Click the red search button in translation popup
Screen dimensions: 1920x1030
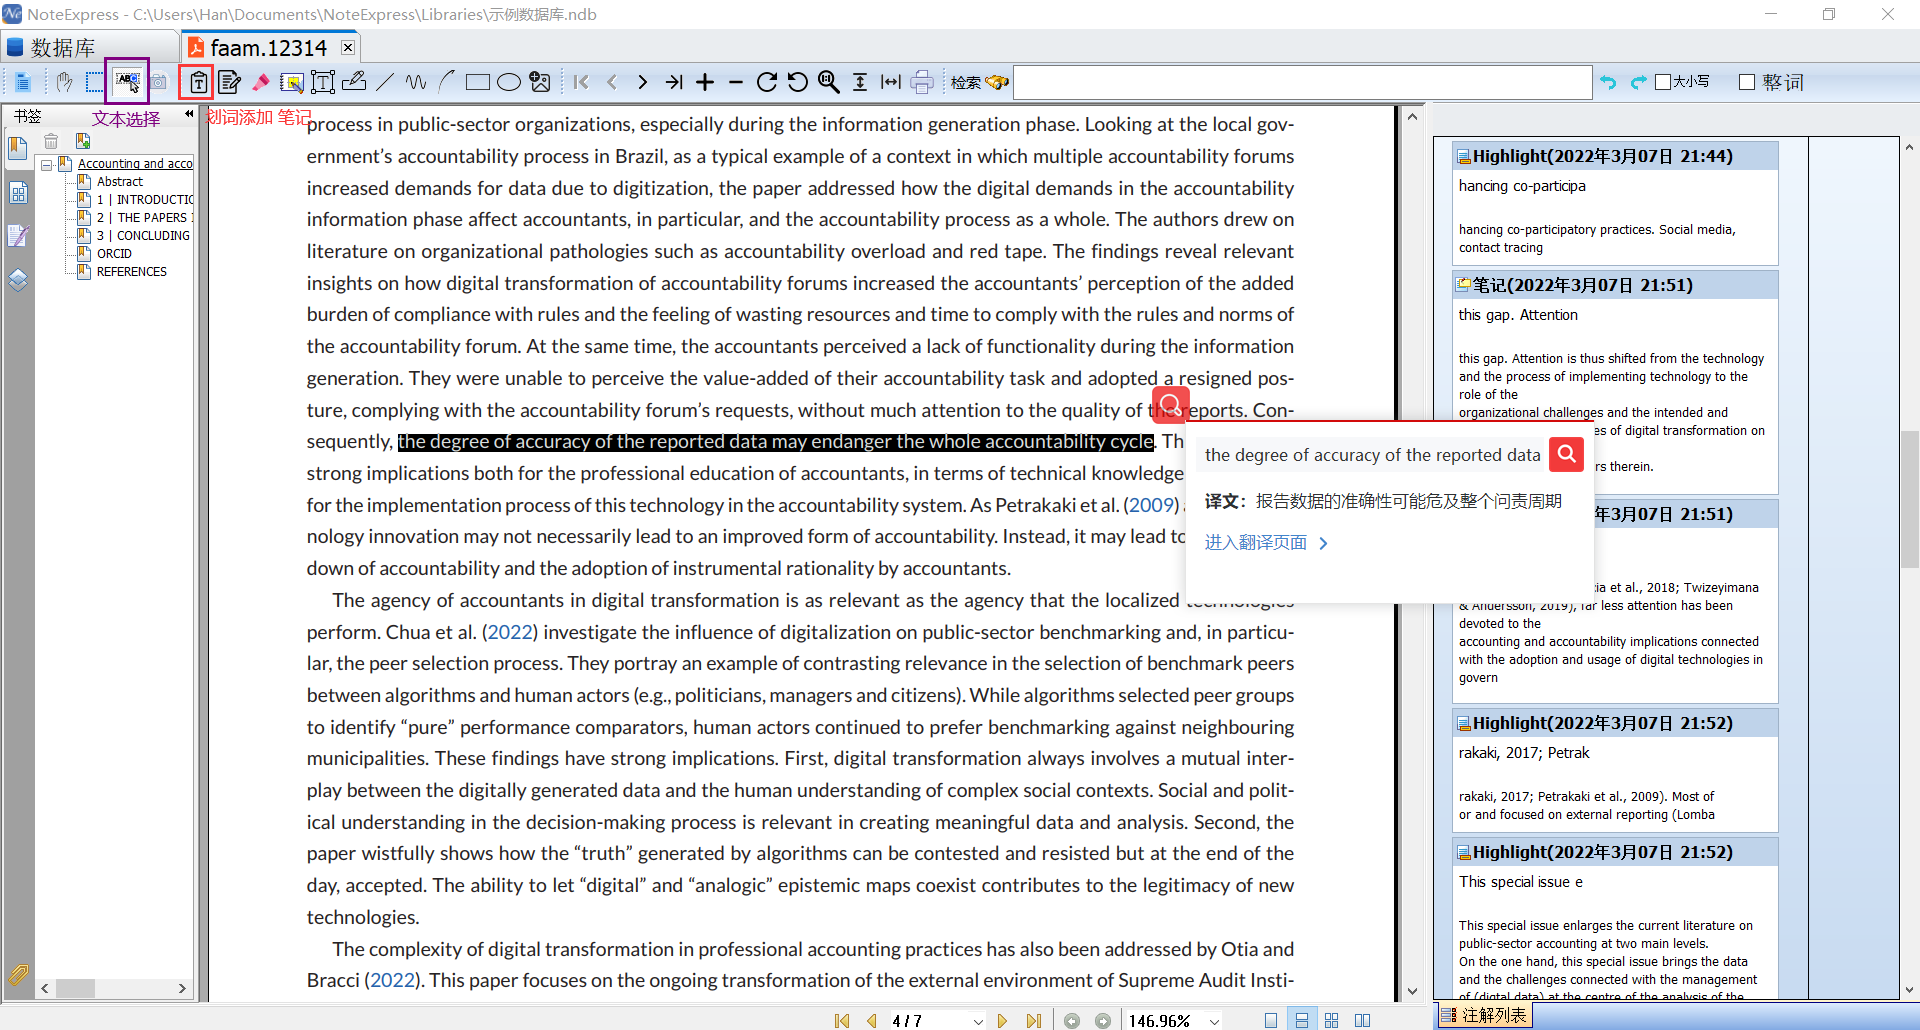click(1566, 454)
